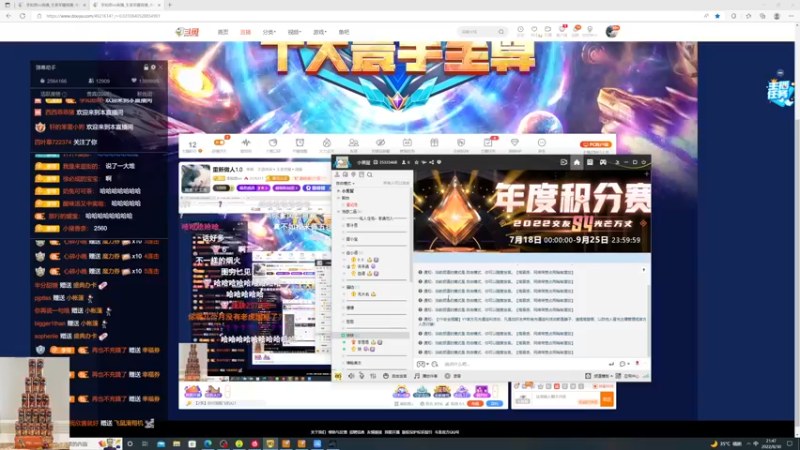This screenshot has width=800, height=450.
Task: Open the mode dropdown above YY channel tree
Action: (345, 183)
